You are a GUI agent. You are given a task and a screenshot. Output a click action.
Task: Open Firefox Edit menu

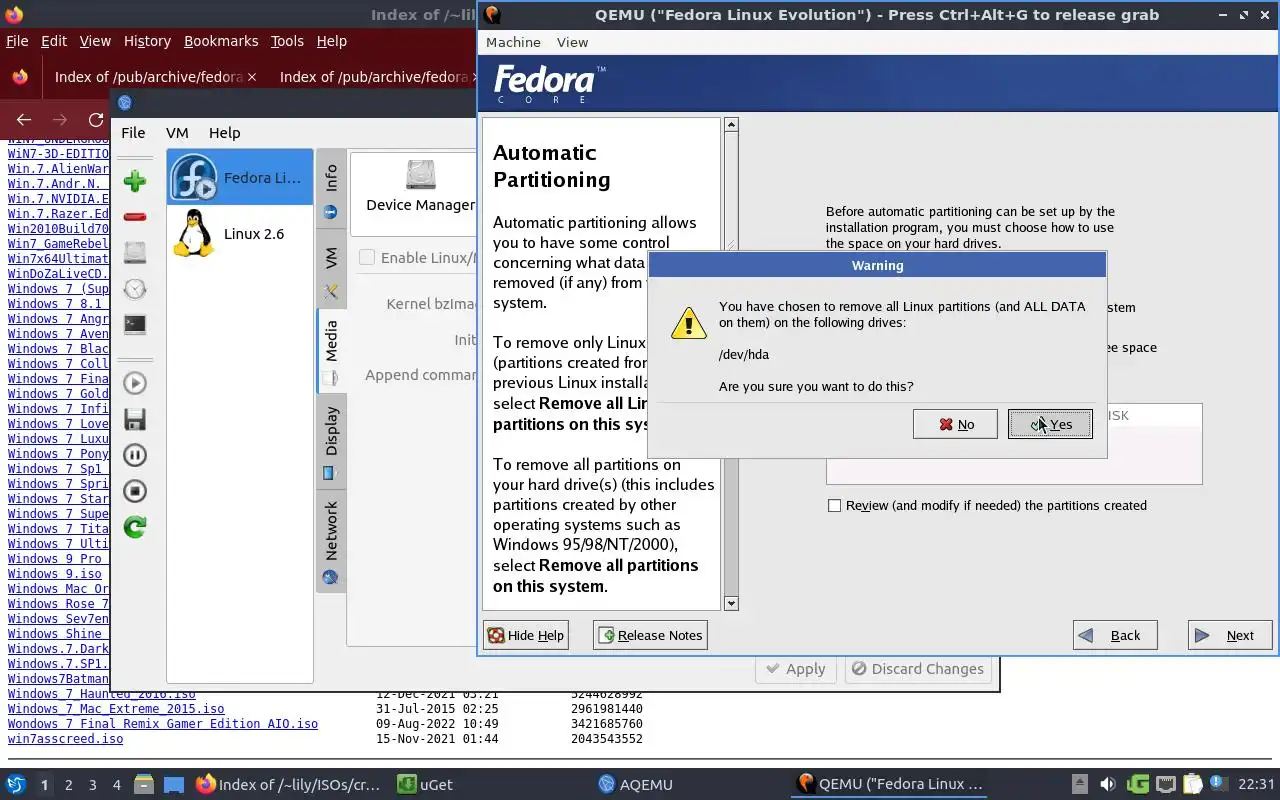[x=54, y=41]
